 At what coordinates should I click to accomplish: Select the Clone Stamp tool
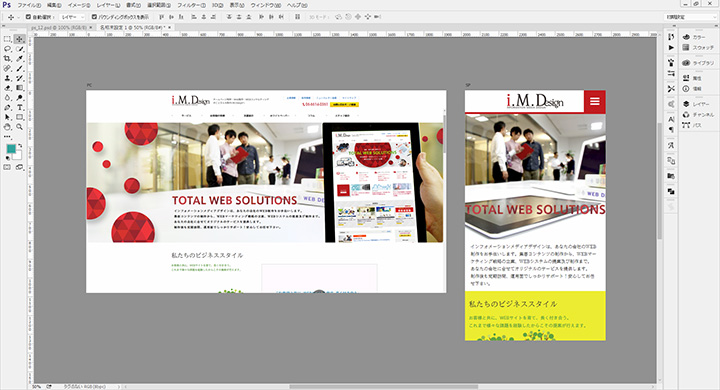(7, 78)
